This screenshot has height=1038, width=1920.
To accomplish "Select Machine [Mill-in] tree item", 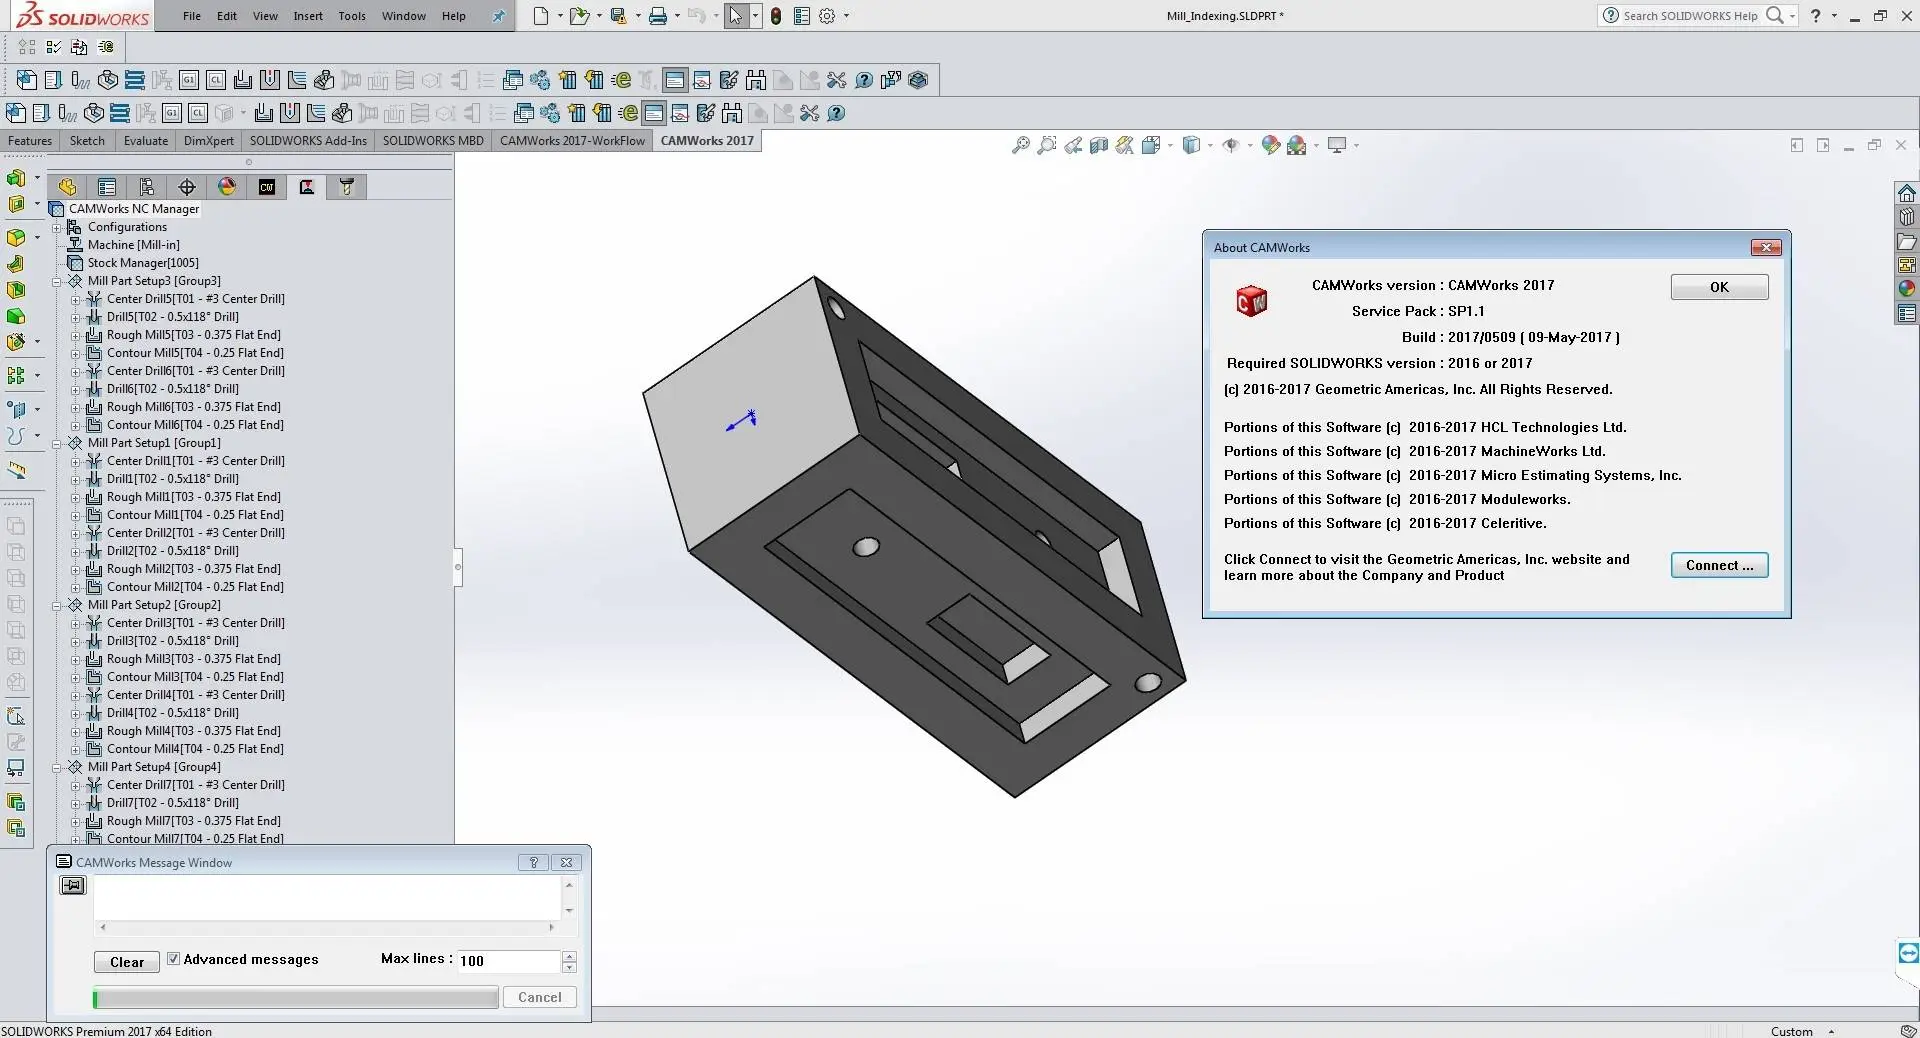I will click(x=133, y=245).
